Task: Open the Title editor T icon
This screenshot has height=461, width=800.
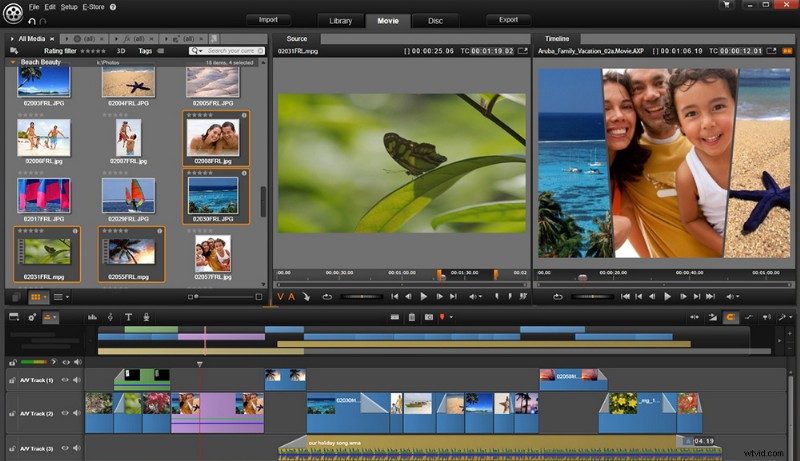Action: point(129,317)
